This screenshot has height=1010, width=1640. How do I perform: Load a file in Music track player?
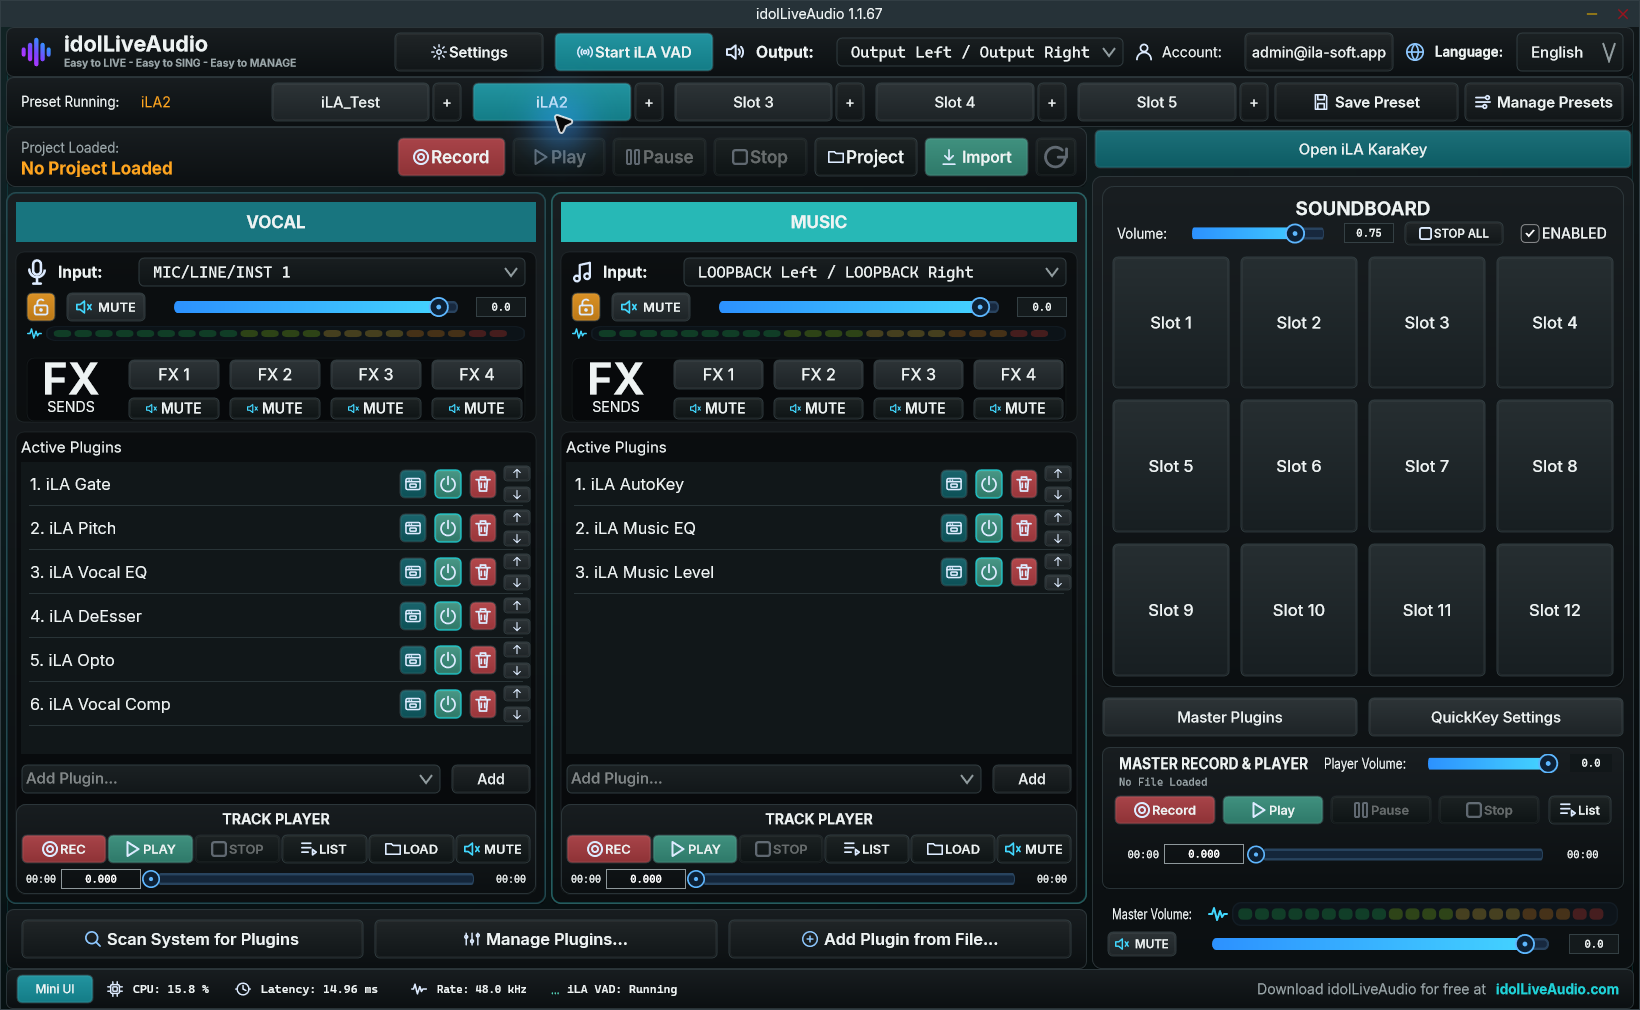pos(953,849)
